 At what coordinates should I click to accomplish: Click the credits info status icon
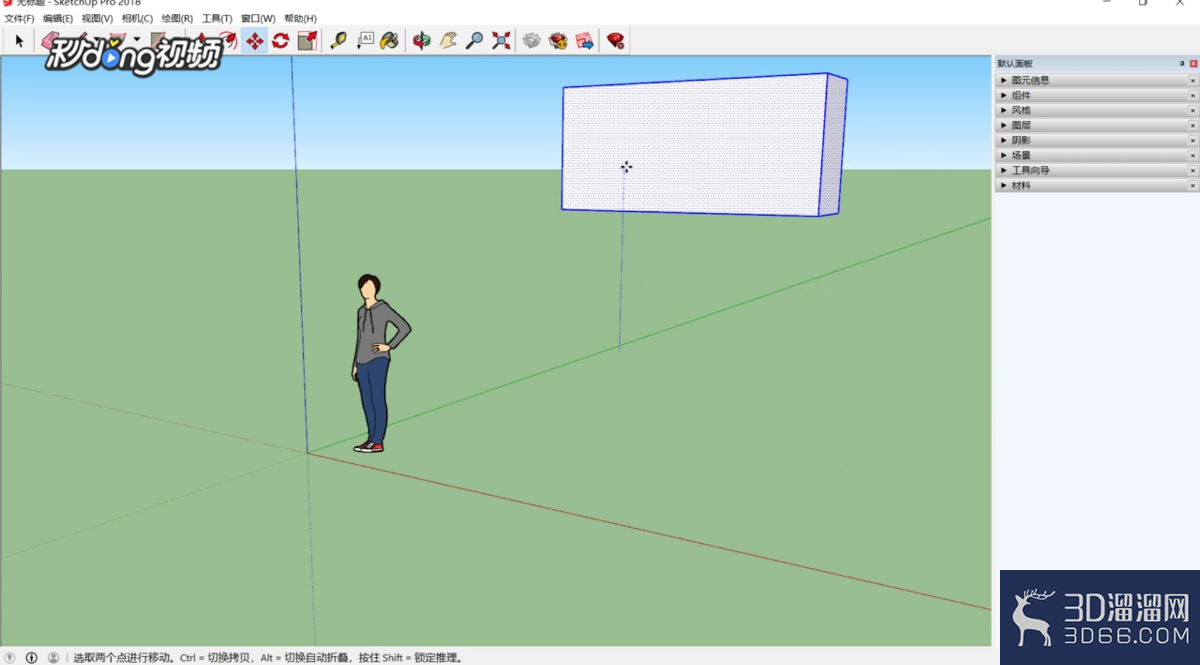point(32,658)
